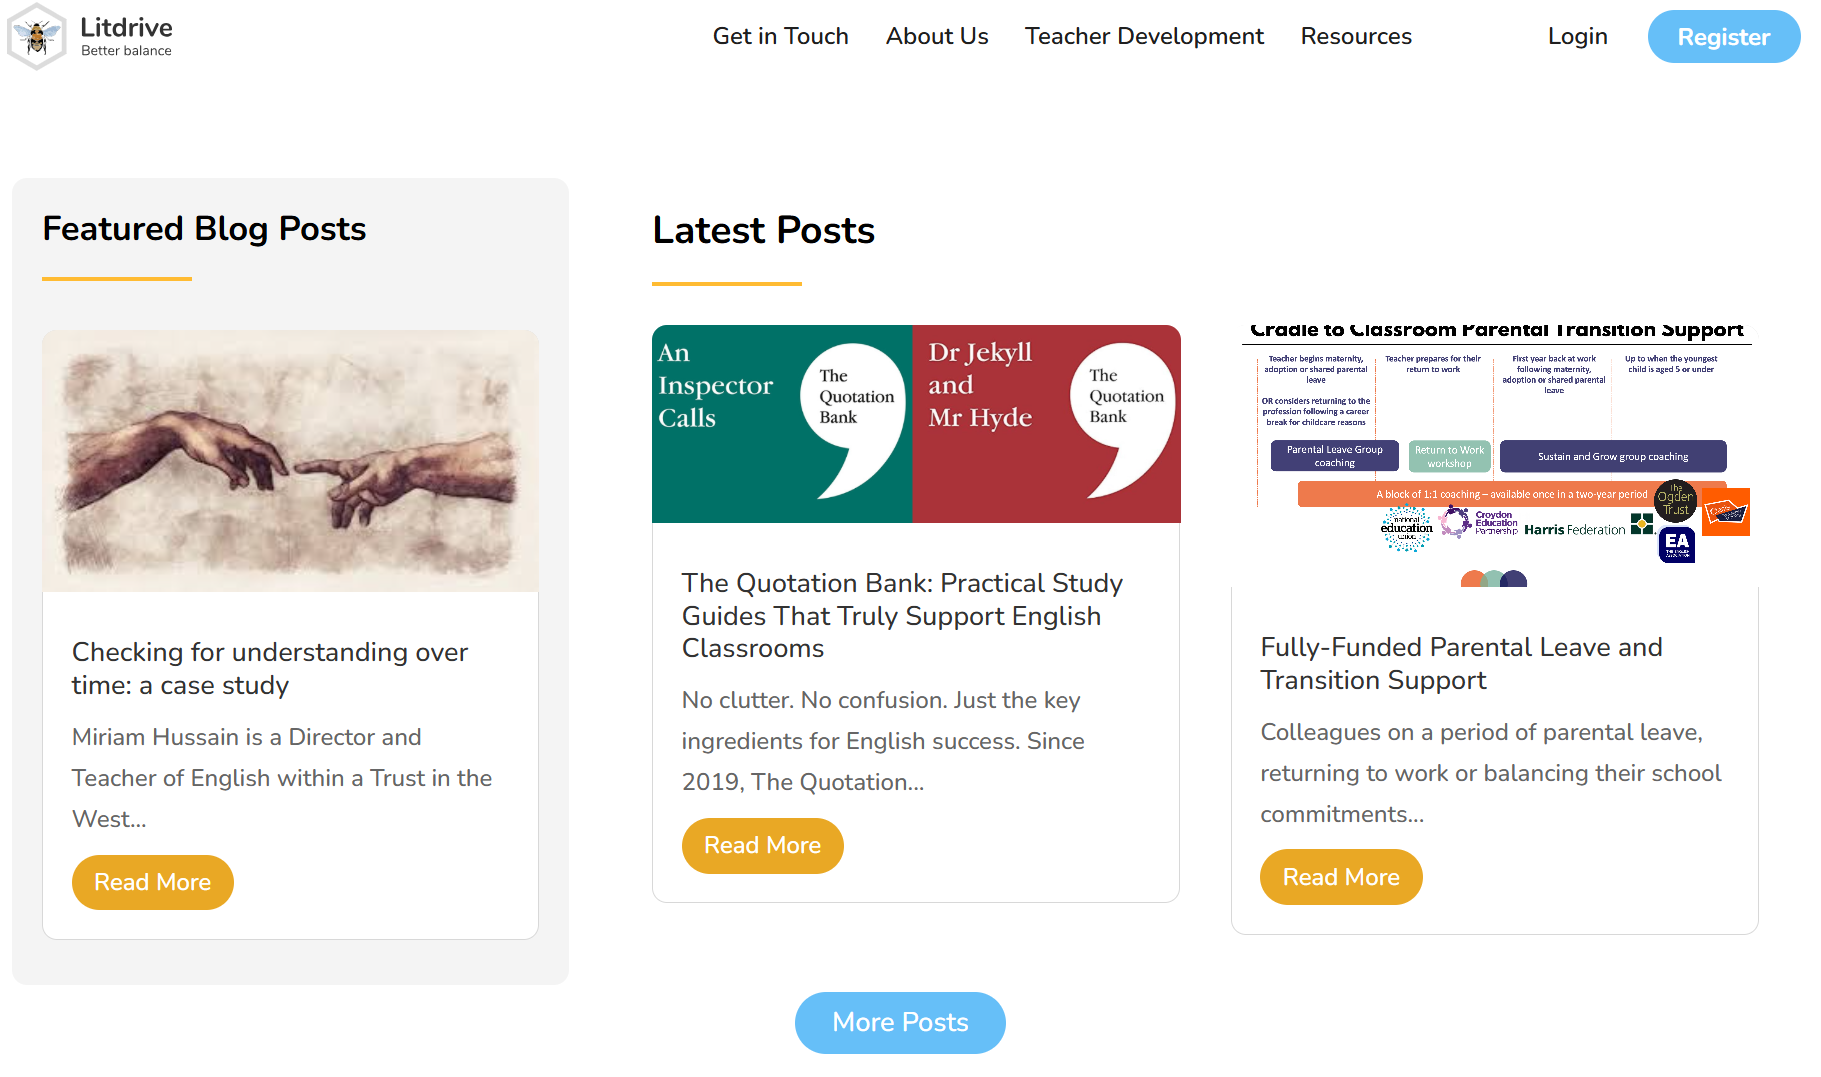Open The Quotation Bank post title
The height and width of the screenshot is (1077, 1821).
click(x=902, y=615)
